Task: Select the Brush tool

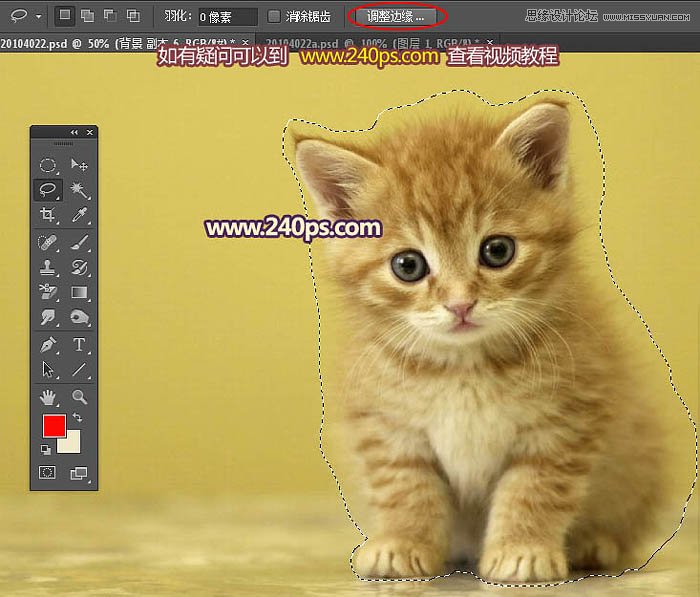Action: tap(79, 242)
